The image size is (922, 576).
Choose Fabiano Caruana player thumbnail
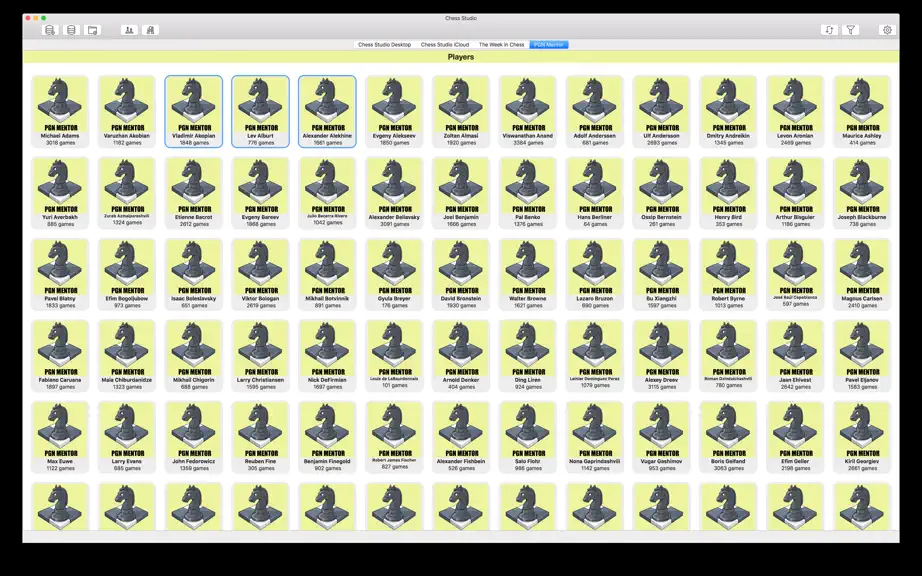tap(60, 356)
